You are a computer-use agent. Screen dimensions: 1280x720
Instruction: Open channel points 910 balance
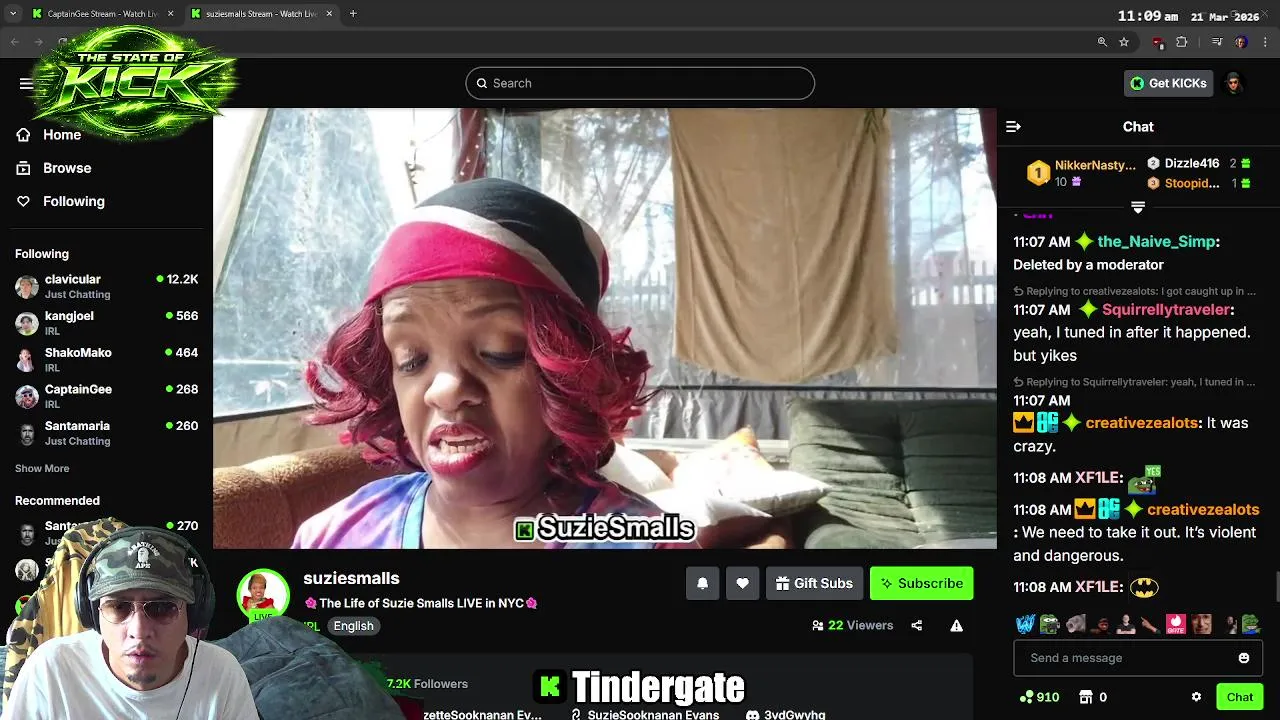1039,697
